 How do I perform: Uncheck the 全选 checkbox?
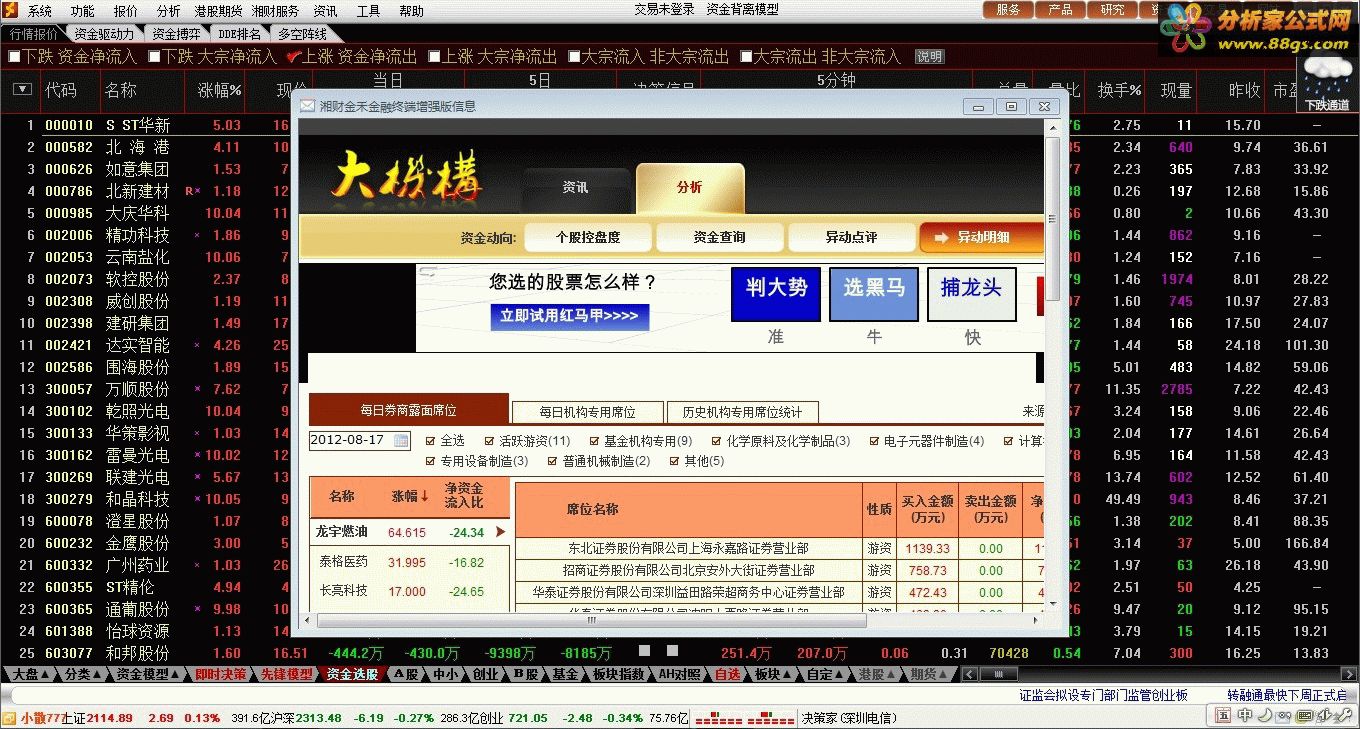pyautogui.click(x=431, y=441)
